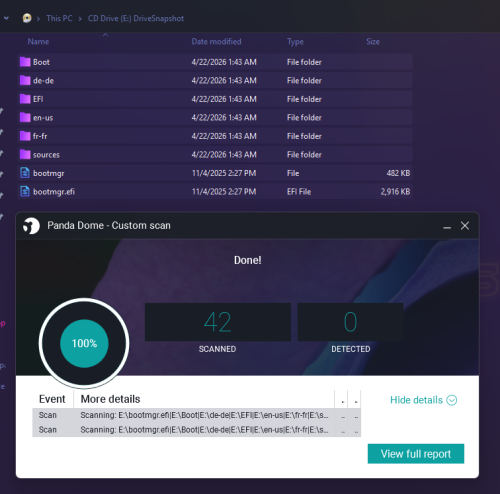Open the View full report button
Image resolution: width=500 pixels, height=494 pixels.
[416, 454]
